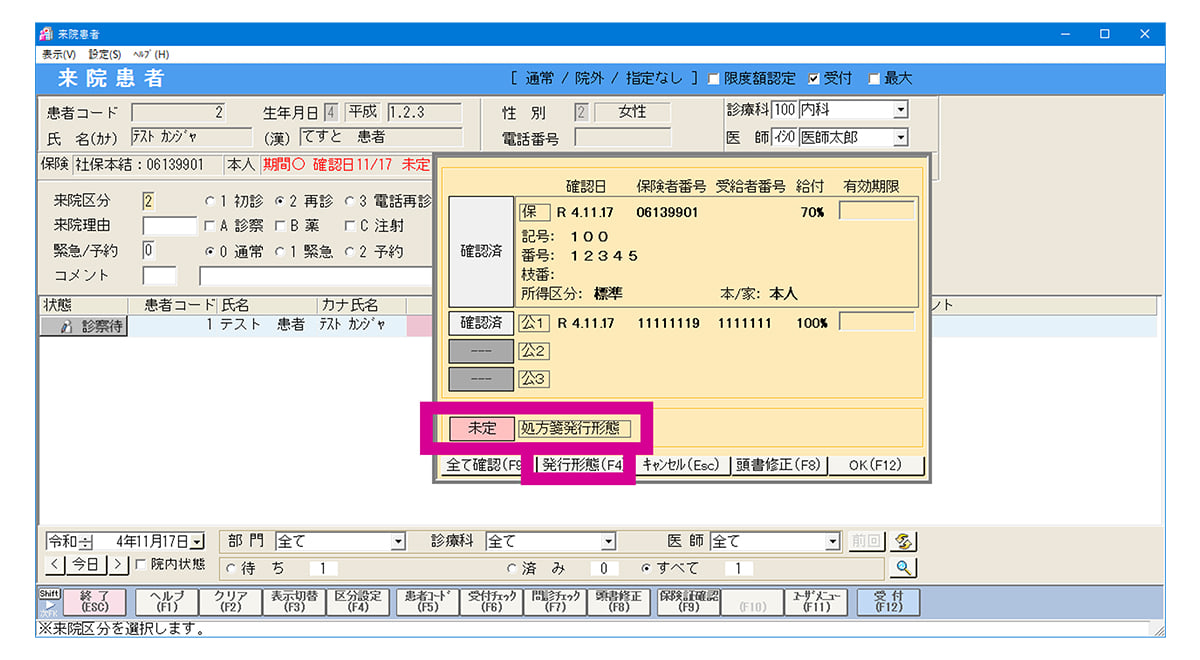Open the 表示(V) menu
This screenshot has width=1200, height=660.
59,54
